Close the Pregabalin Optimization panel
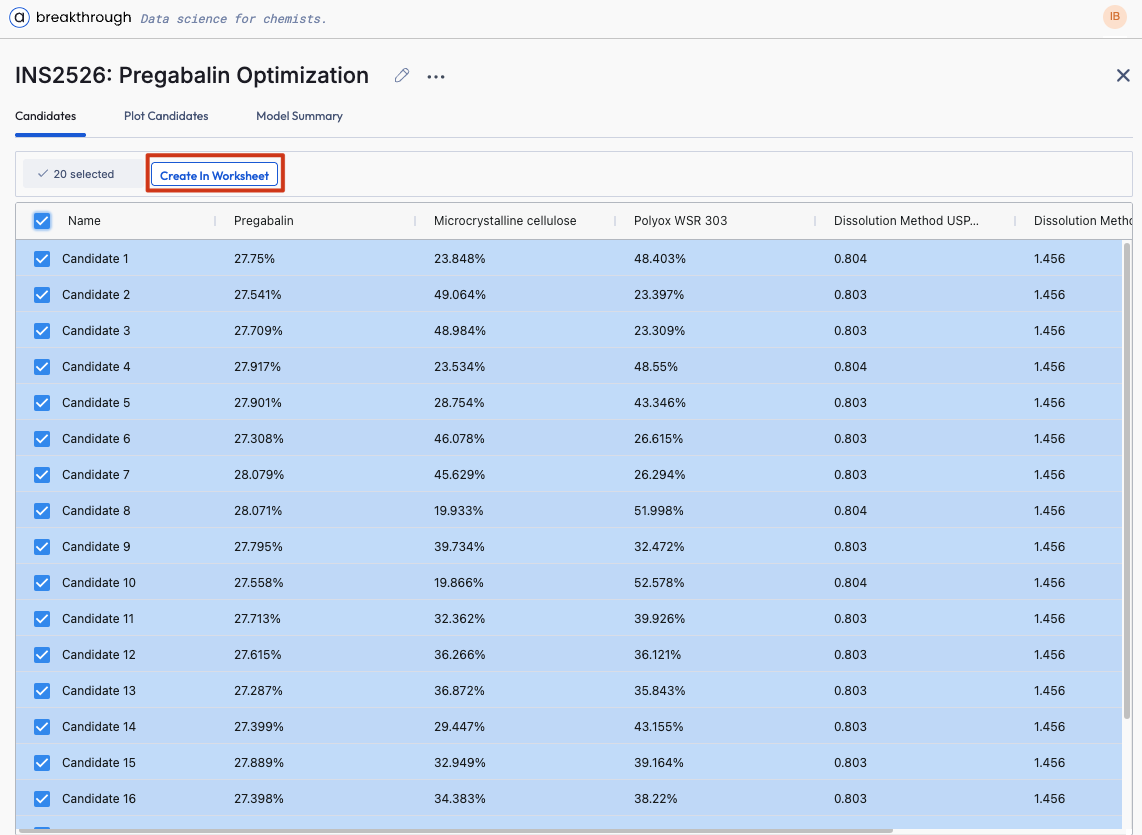 coord(1123,75)
